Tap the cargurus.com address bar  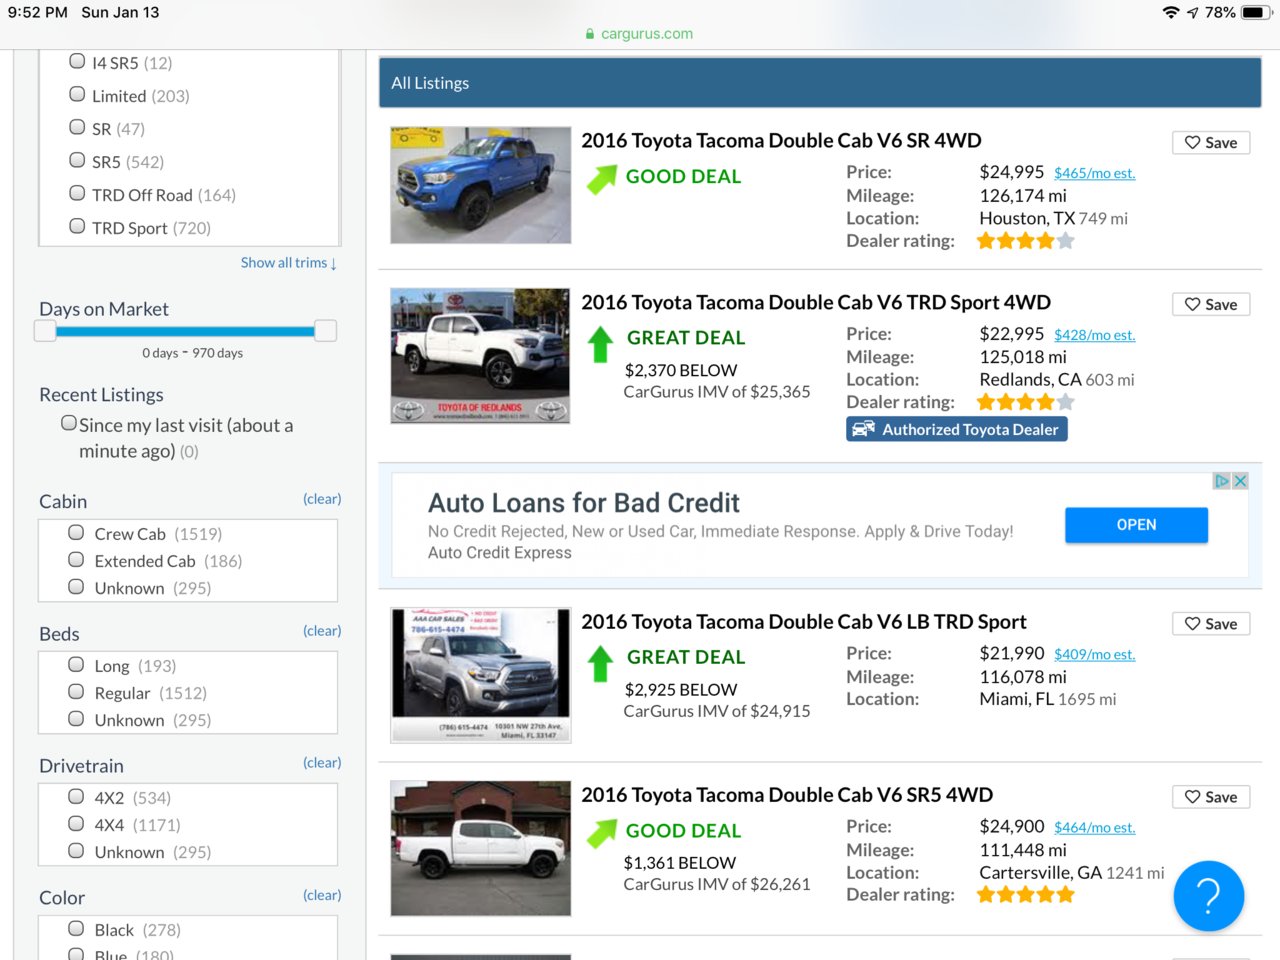click(x=640, y=34)
